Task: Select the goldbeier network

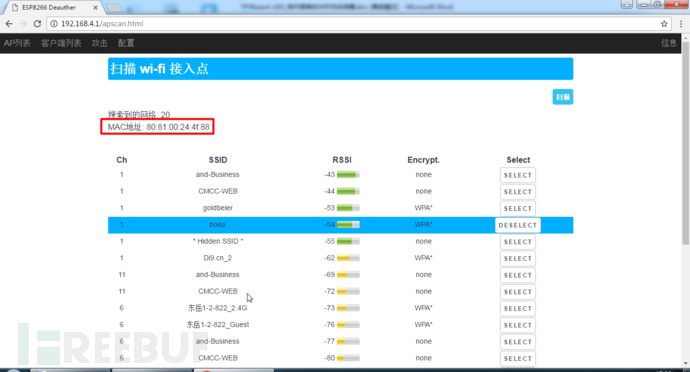Action: coord(518,209)
